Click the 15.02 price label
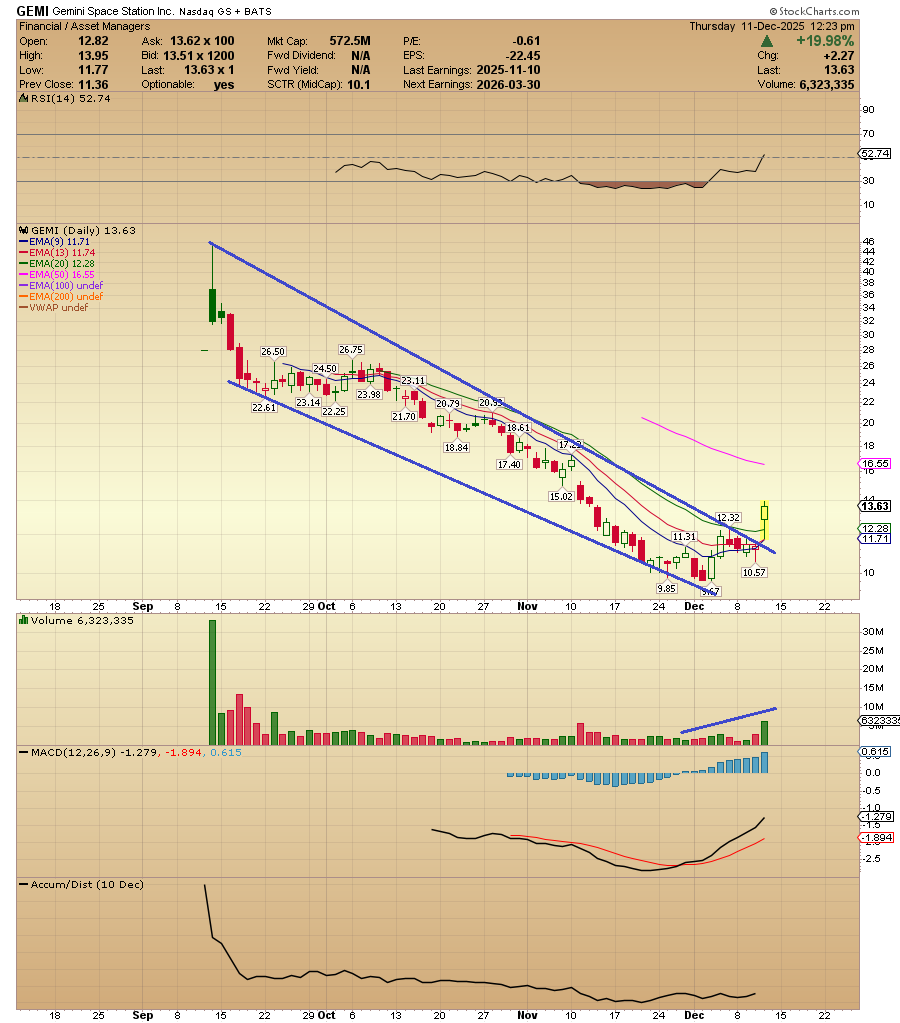The width and height of the screenshot is (900, 1023). (x=561, y=496)
